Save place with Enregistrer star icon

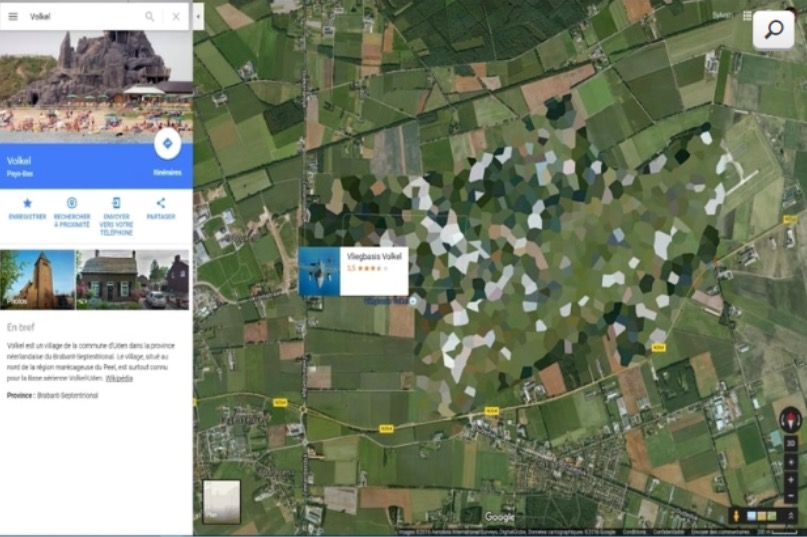(27, 203)
